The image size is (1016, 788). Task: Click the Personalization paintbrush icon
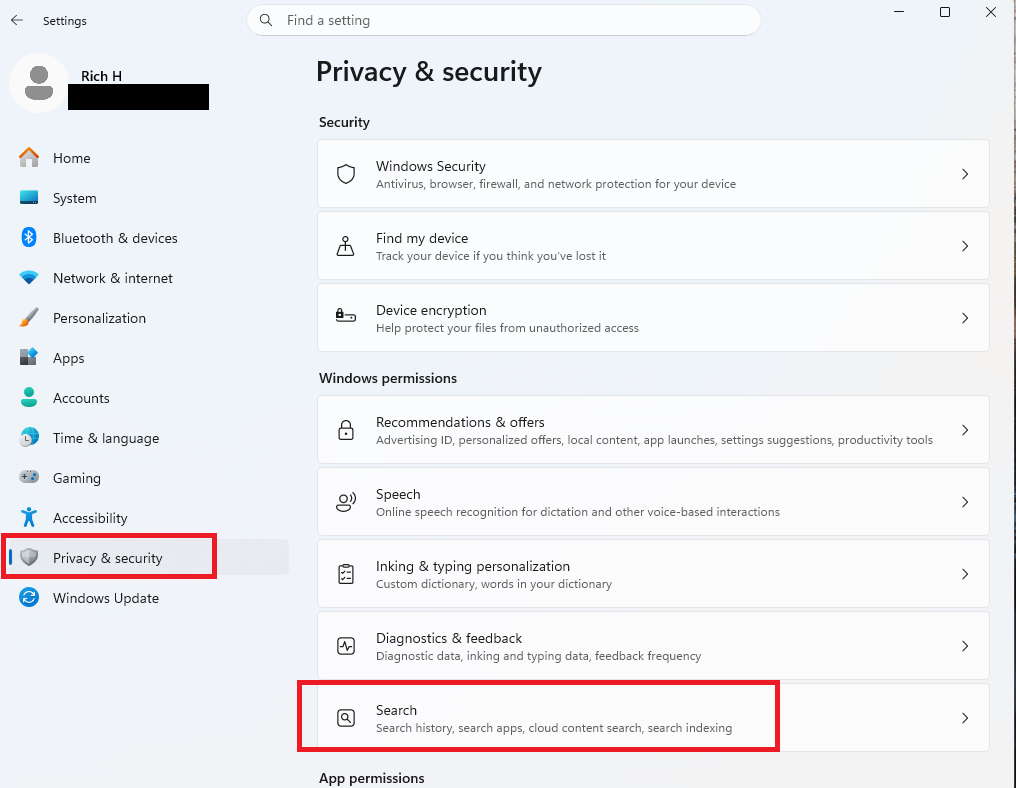[29, 318]
